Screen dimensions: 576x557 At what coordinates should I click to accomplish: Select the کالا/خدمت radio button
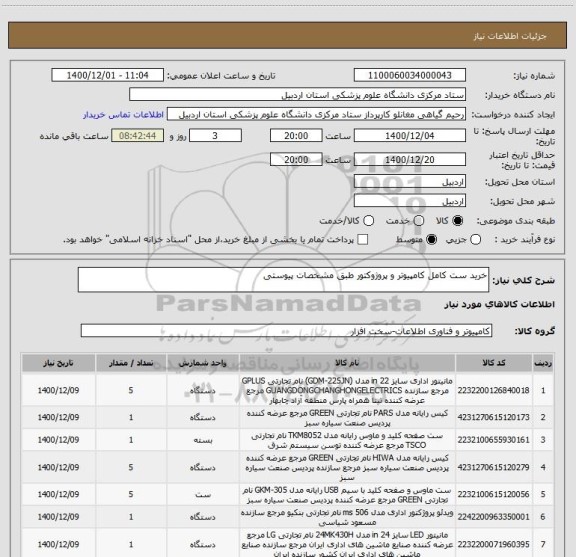pyautogui.click(x=368, y=220)
